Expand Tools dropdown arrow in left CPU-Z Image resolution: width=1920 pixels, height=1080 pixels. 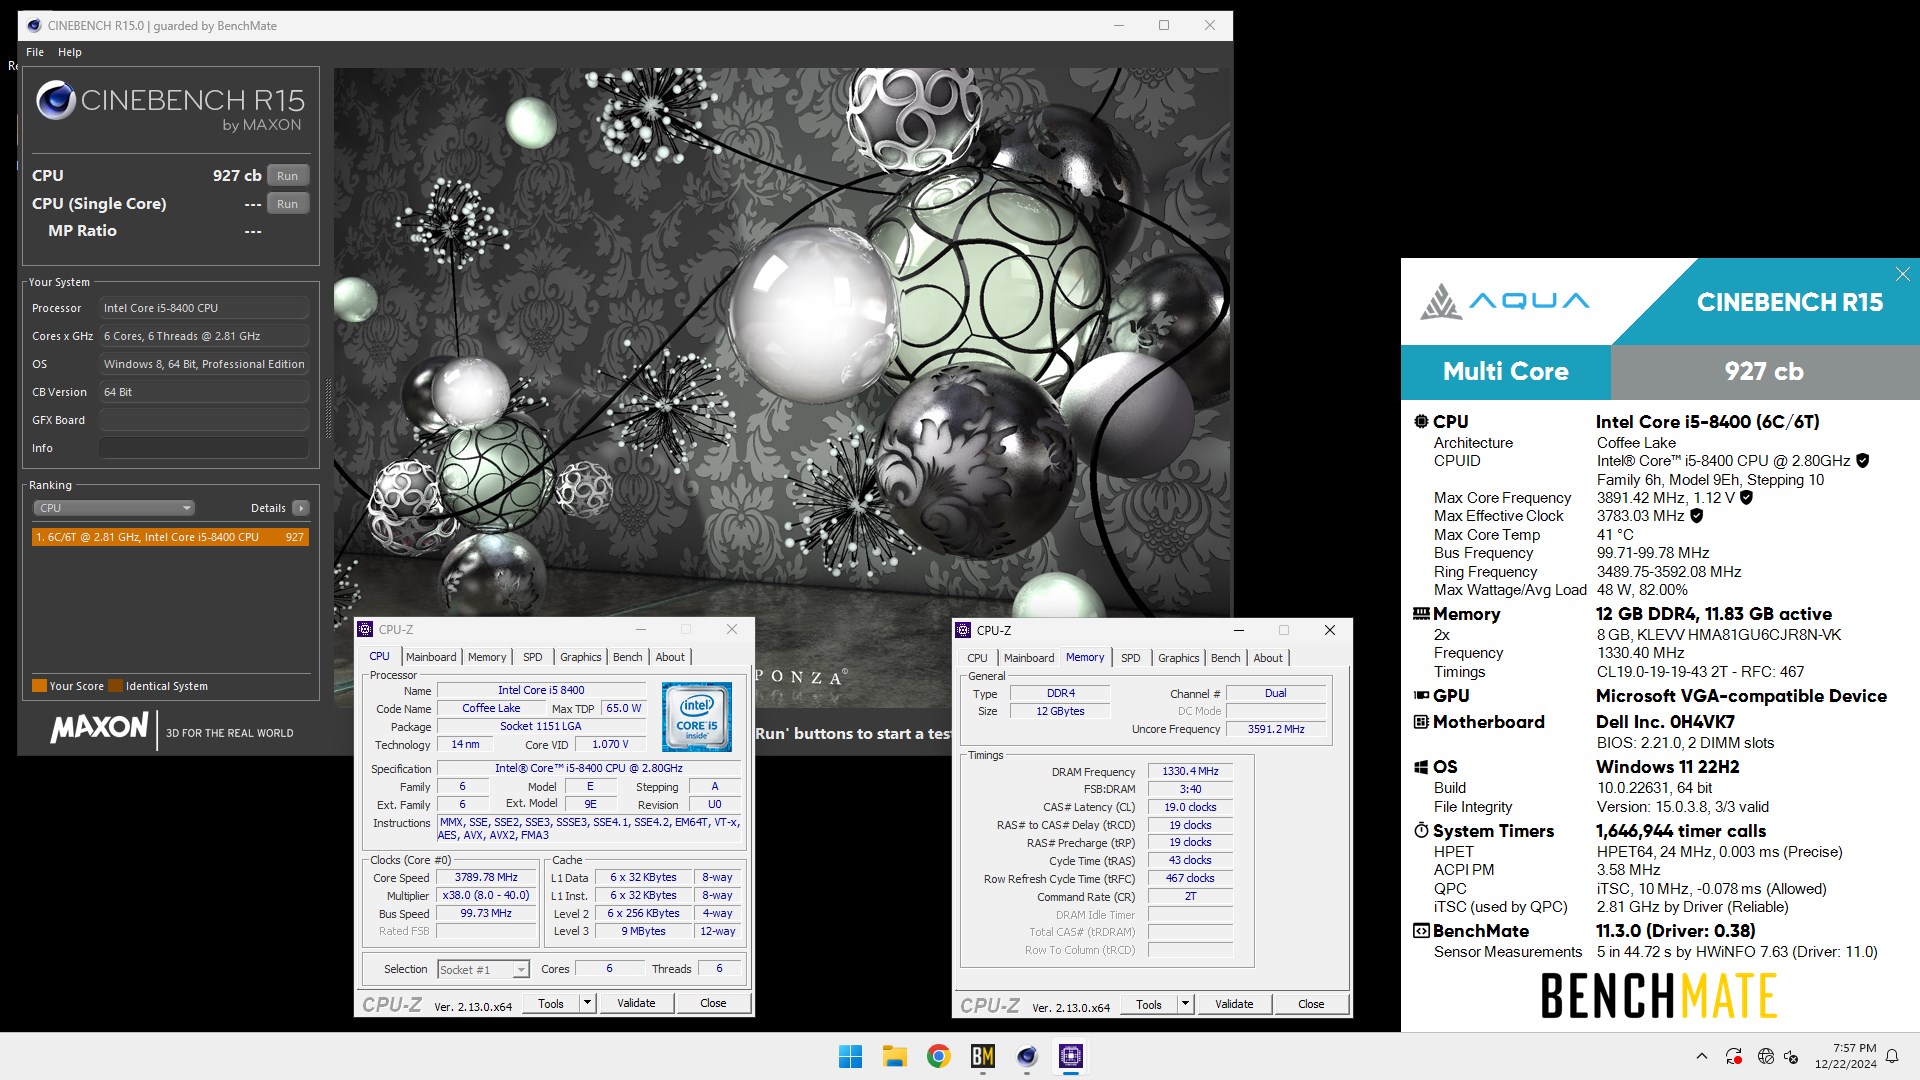click(588, 1004)
